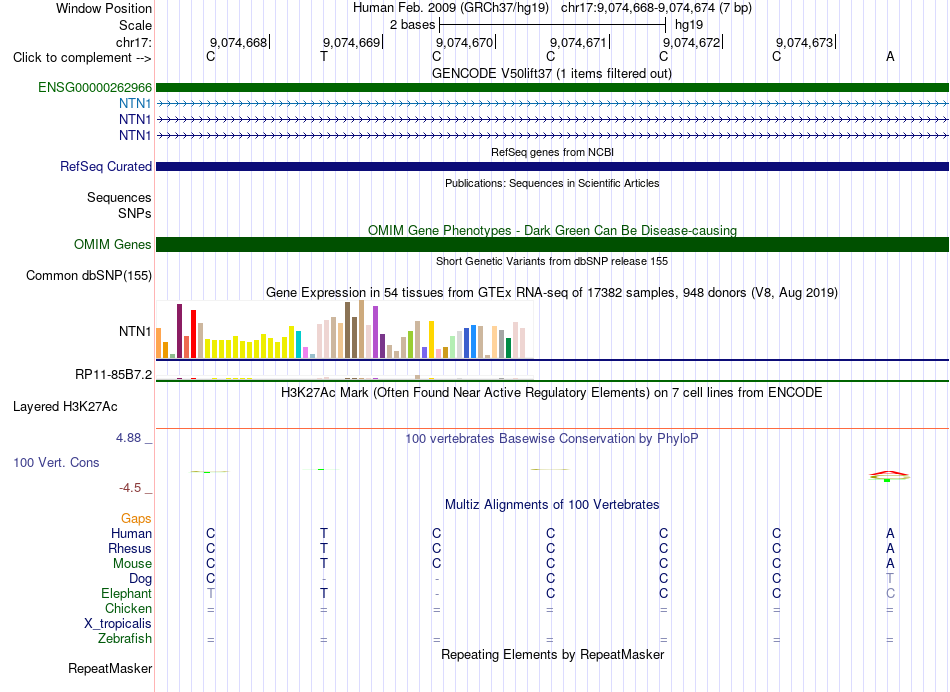Open the PhyloP Basewise Conservation title

(x=552, y=438)
